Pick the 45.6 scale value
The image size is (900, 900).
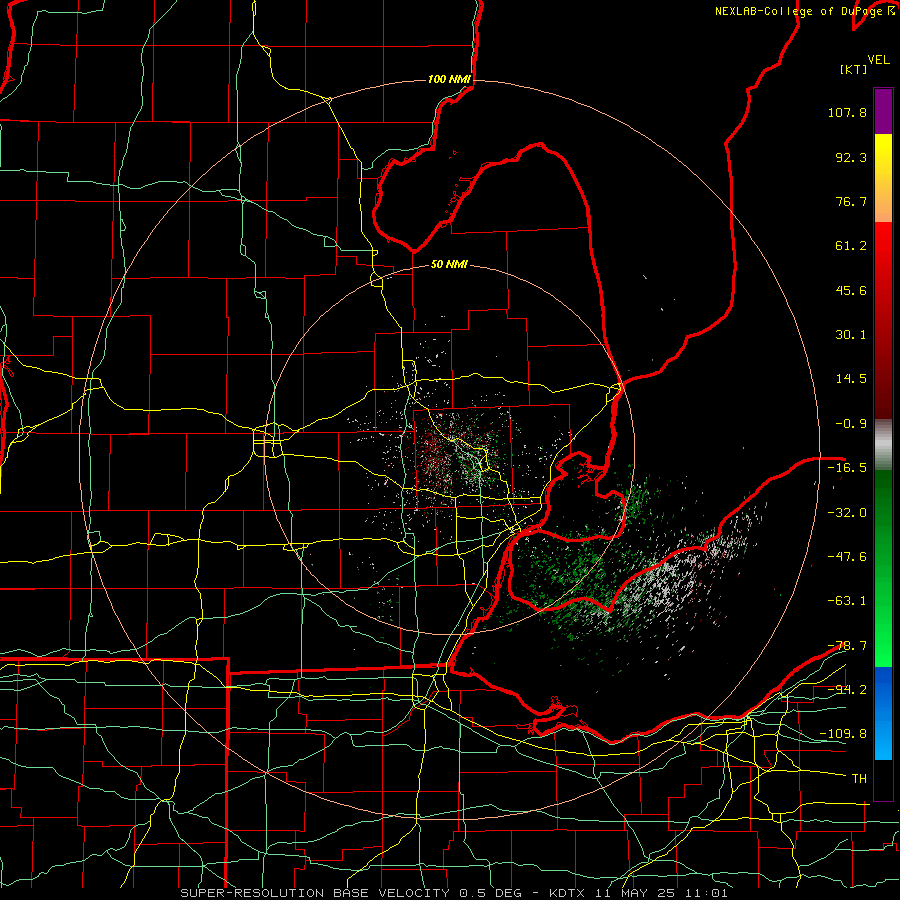851,290
